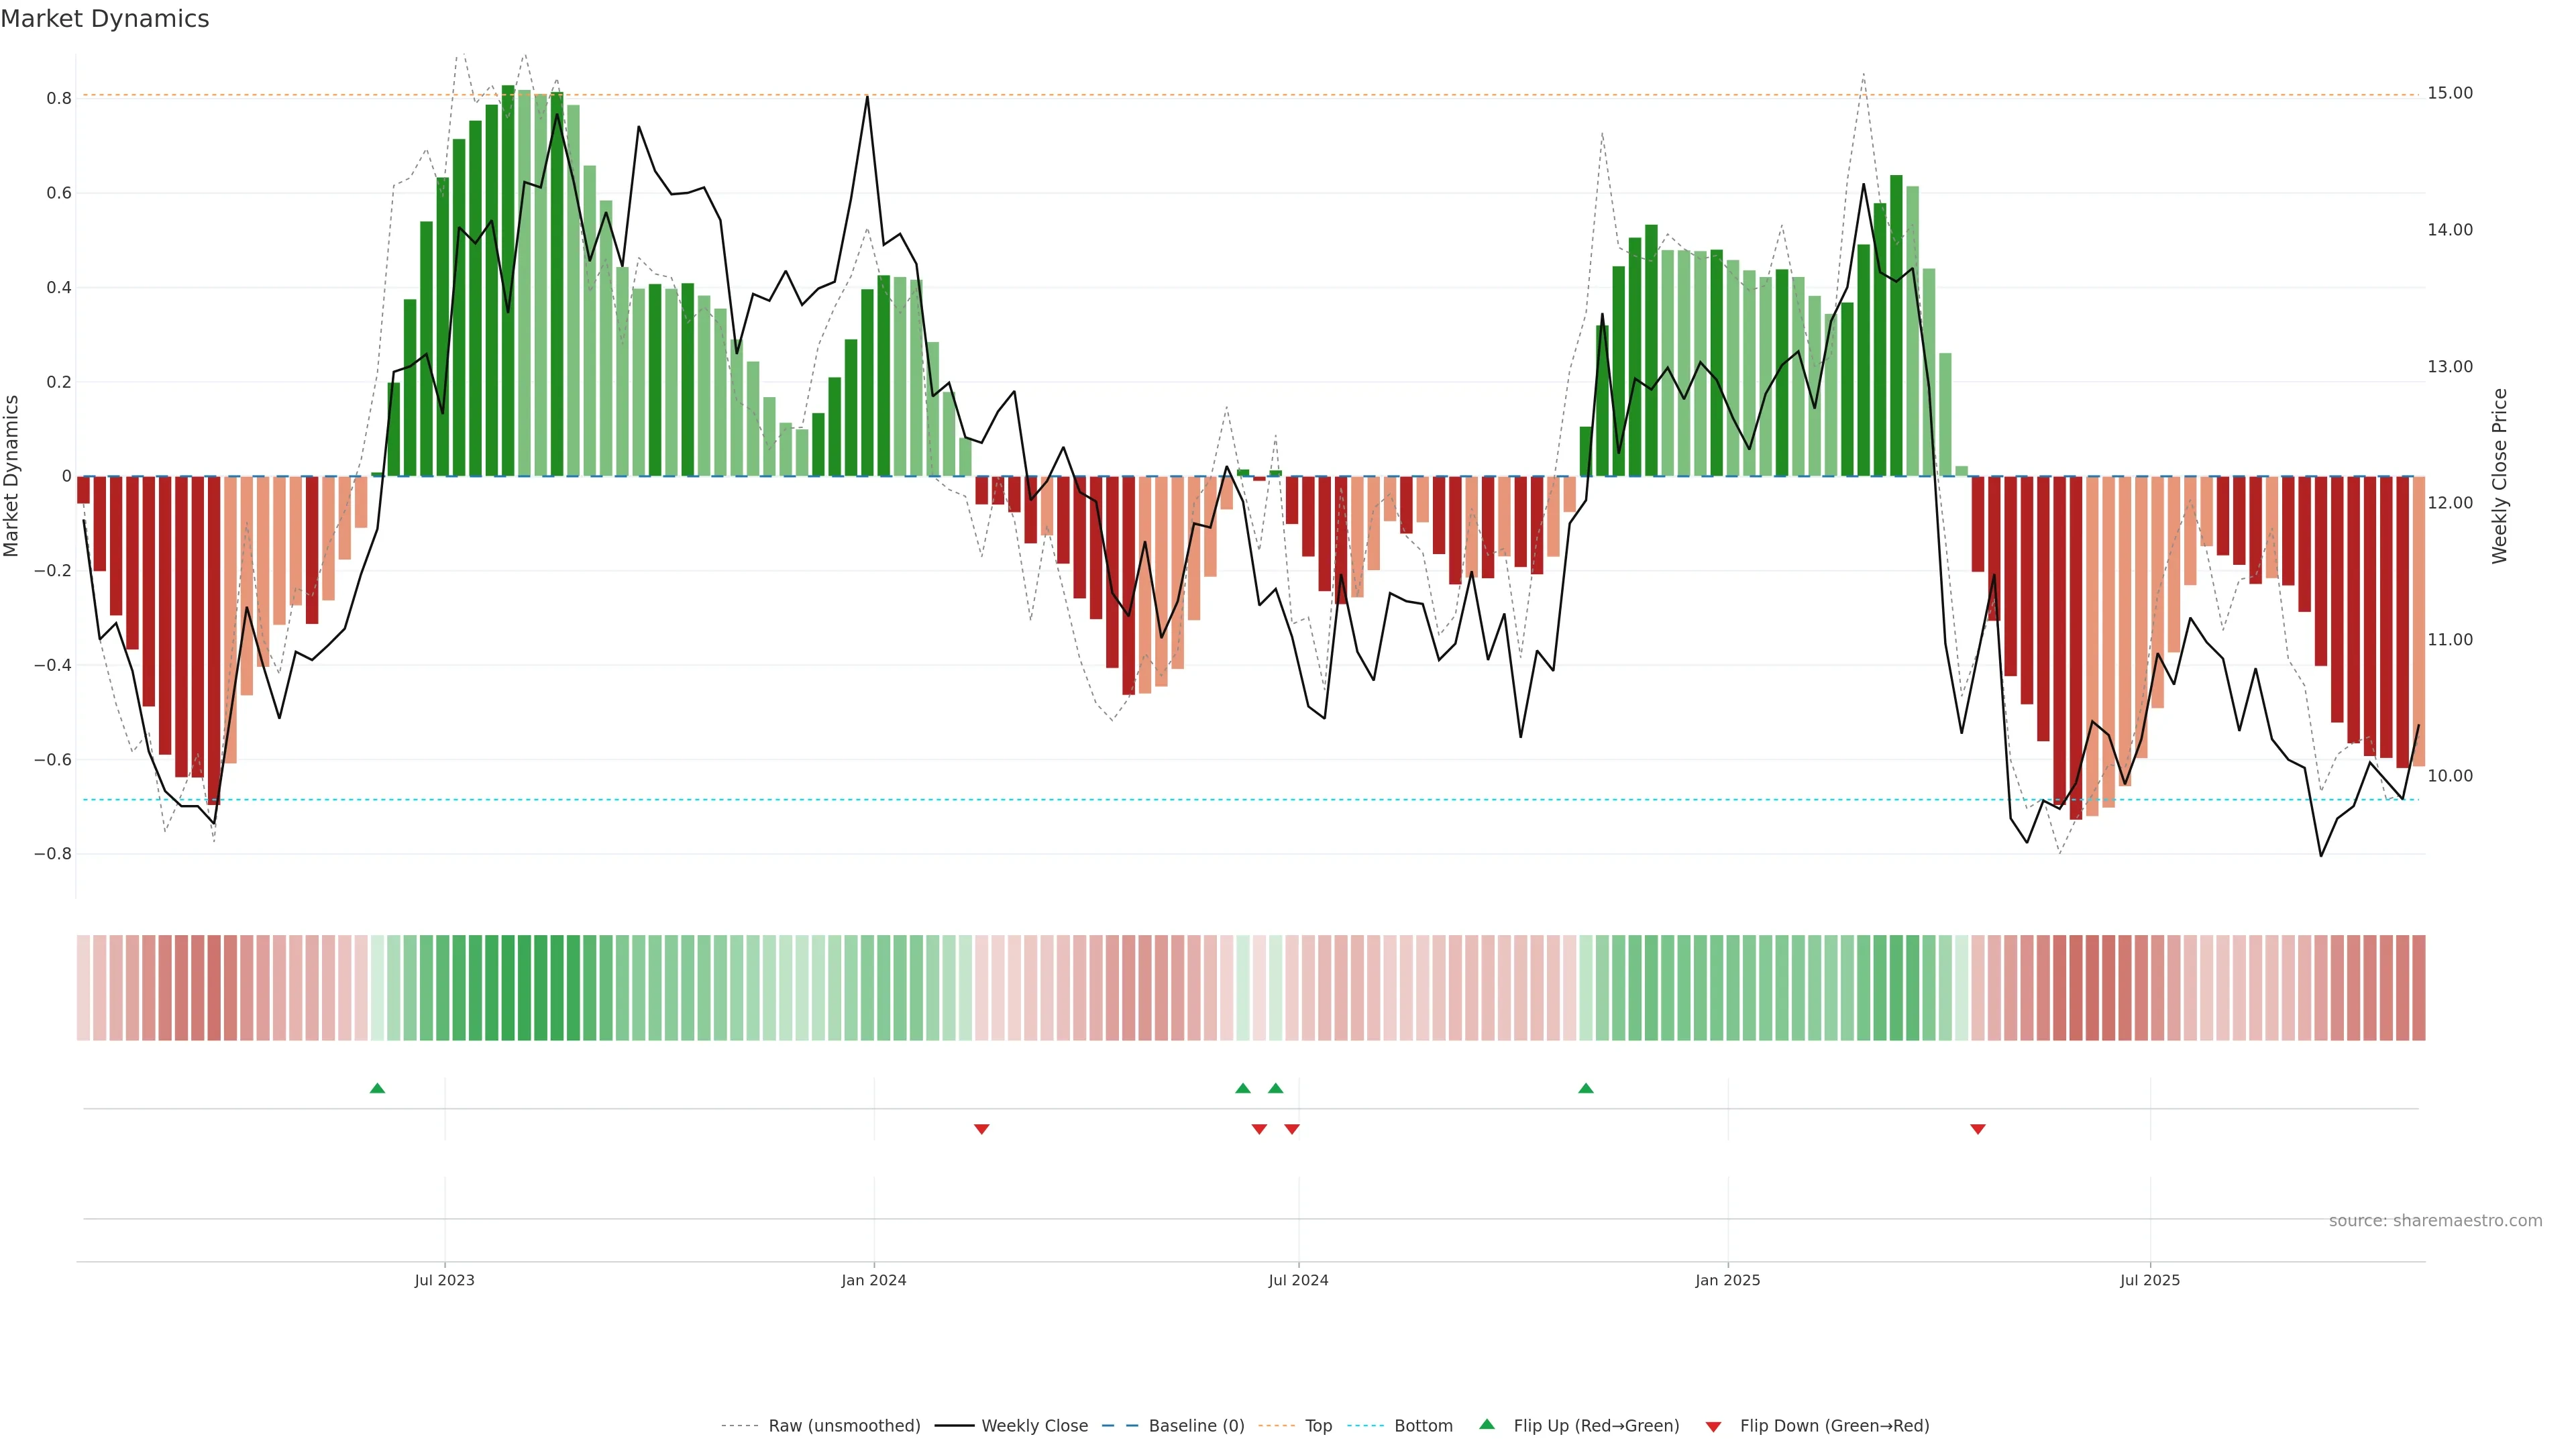Toggle the Weekly Close legend label

point(1034,1426)
